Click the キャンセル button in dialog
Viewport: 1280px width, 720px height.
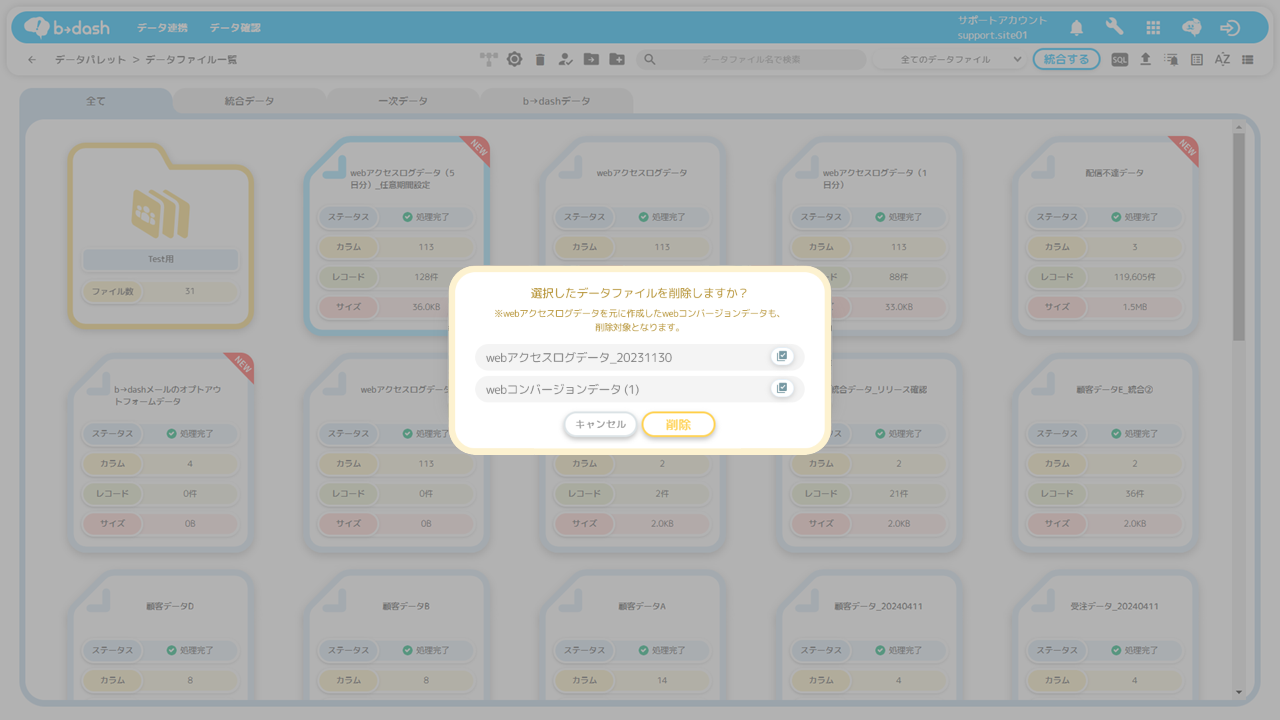click(x=600, y=424)
